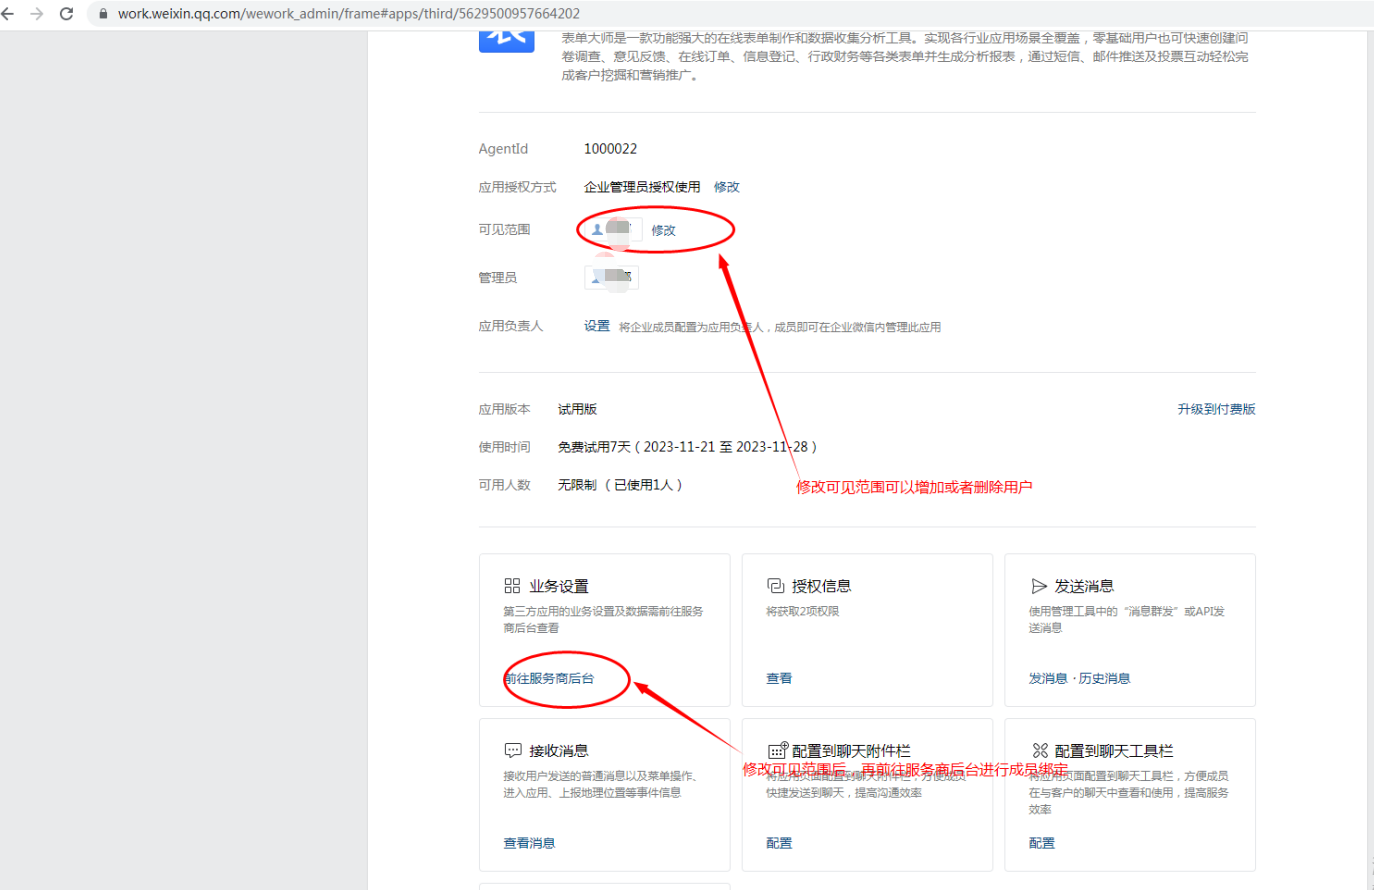Click 查看 under 授权信息
Image resolution: width=1374 pixels, height=890 pixels.
tap(779, 678)
